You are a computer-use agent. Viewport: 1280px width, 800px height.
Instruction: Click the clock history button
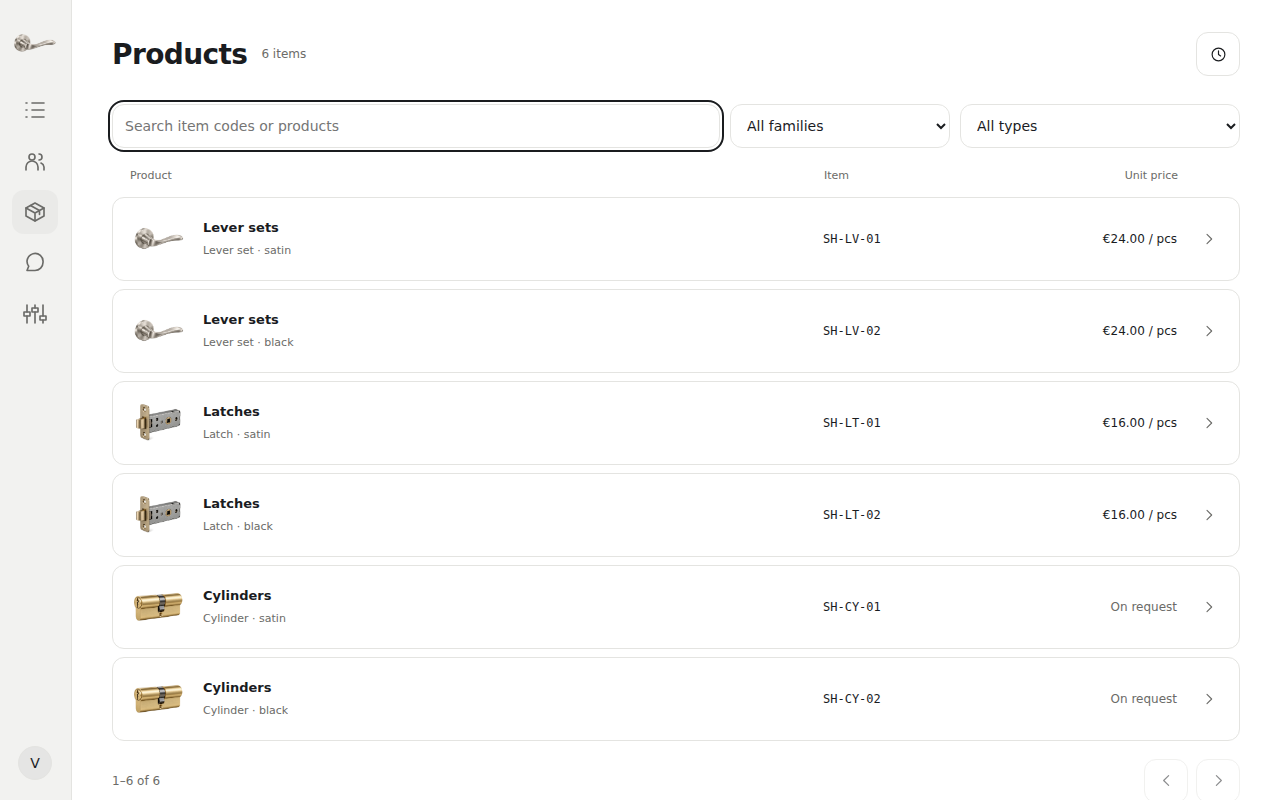click(1218, 54)
